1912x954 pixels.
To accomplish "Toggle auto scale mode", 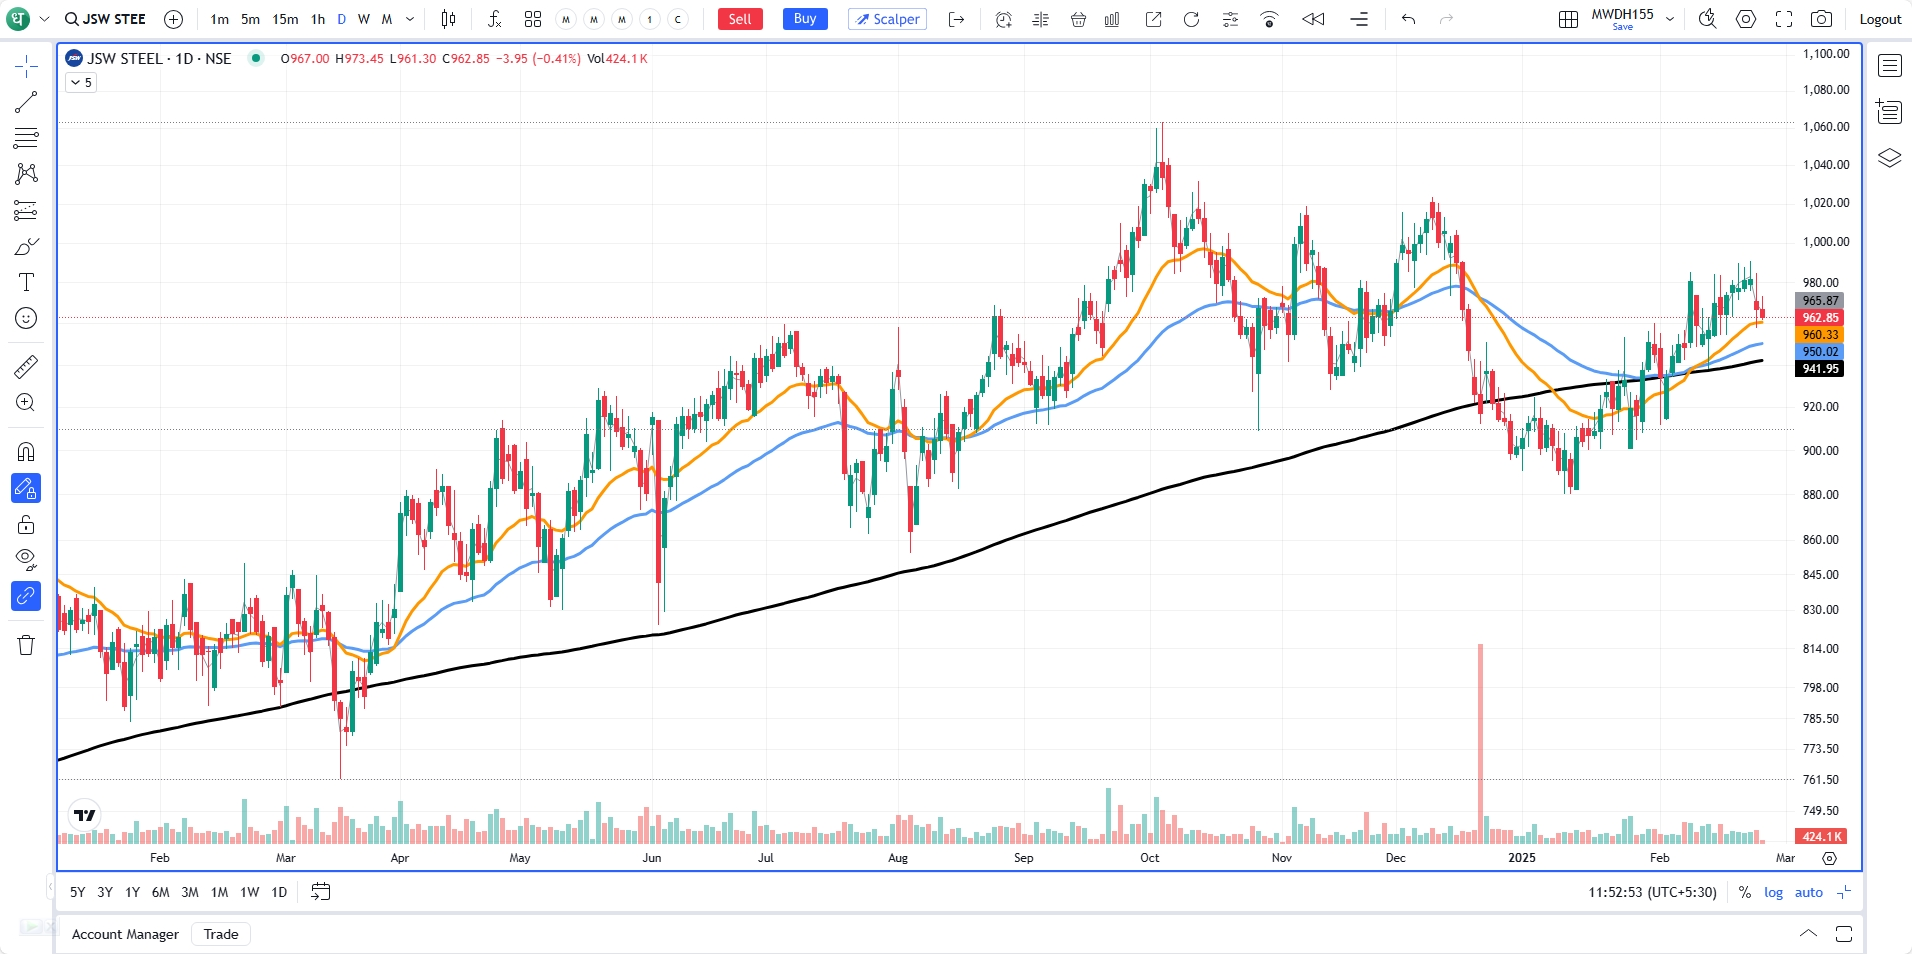I will (x=1809, y=892).
